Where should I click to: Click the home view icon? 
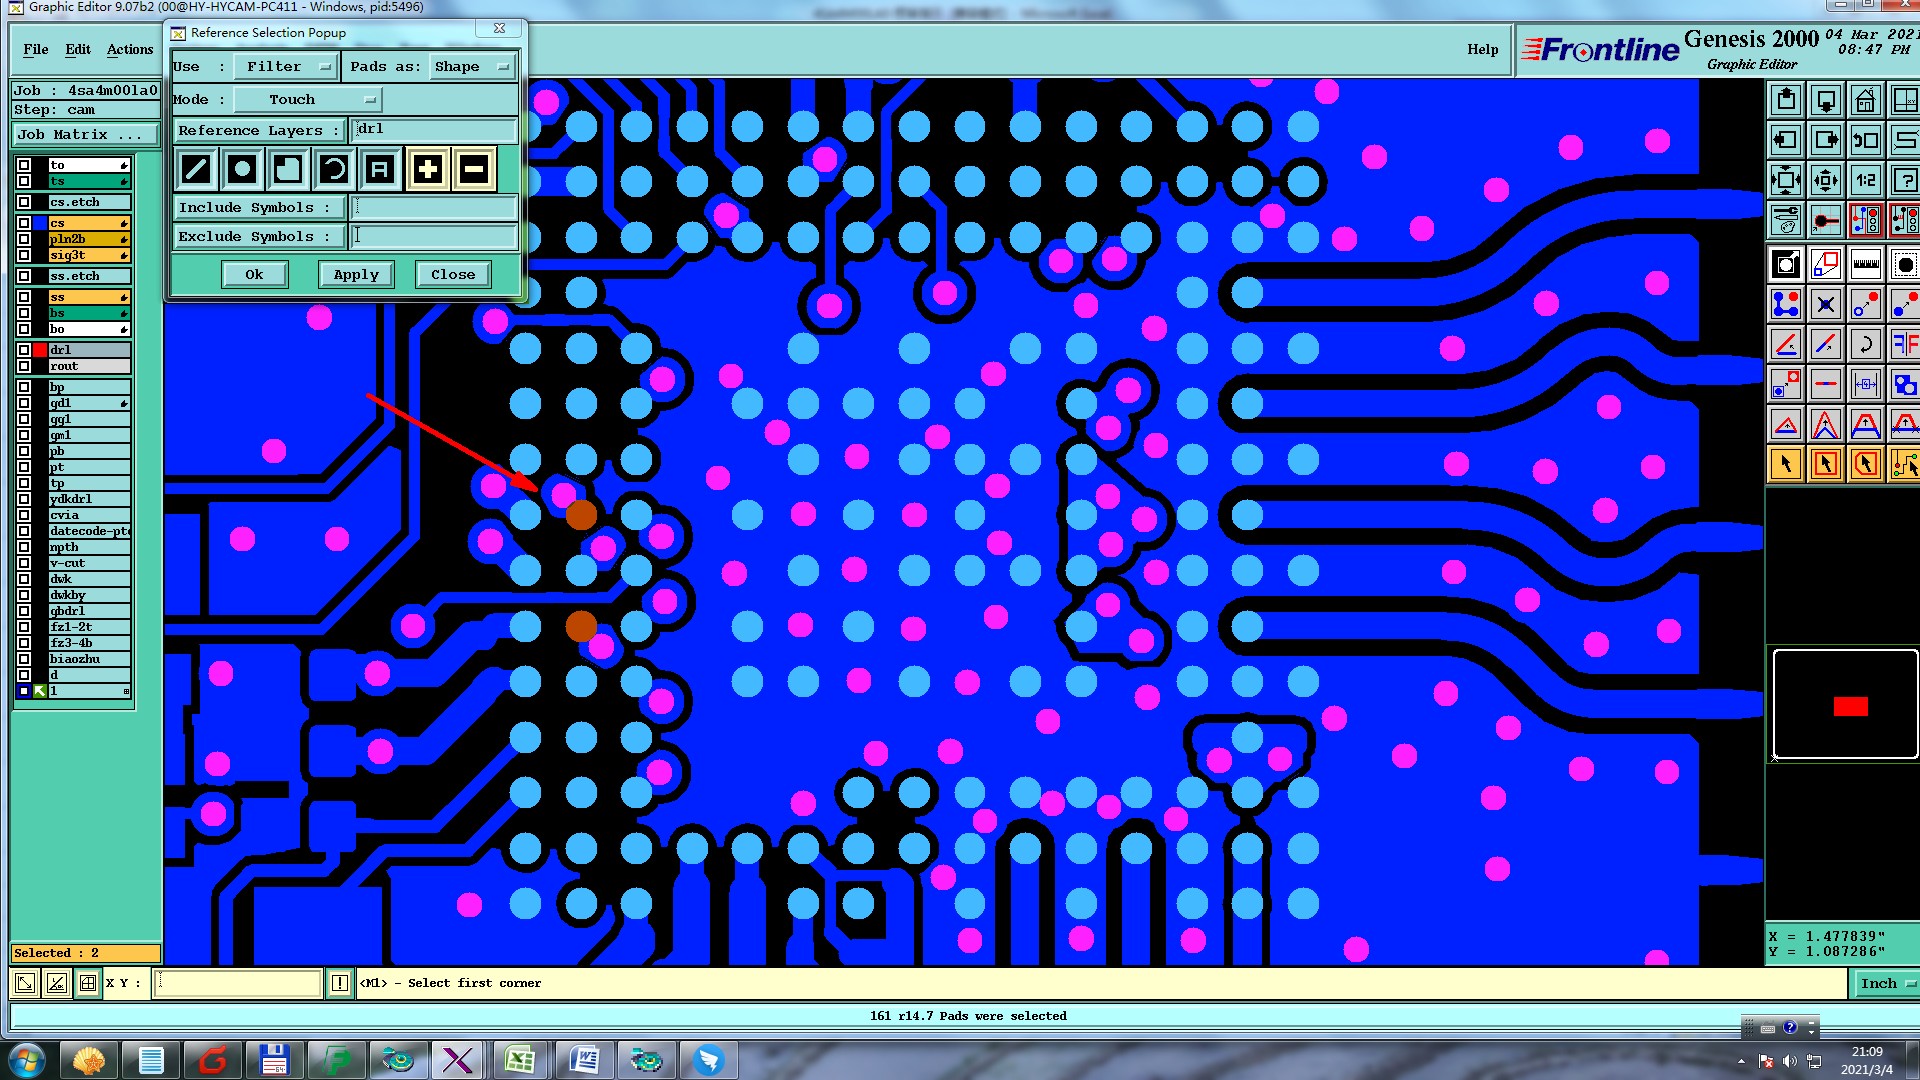(x=1865, y=100)
